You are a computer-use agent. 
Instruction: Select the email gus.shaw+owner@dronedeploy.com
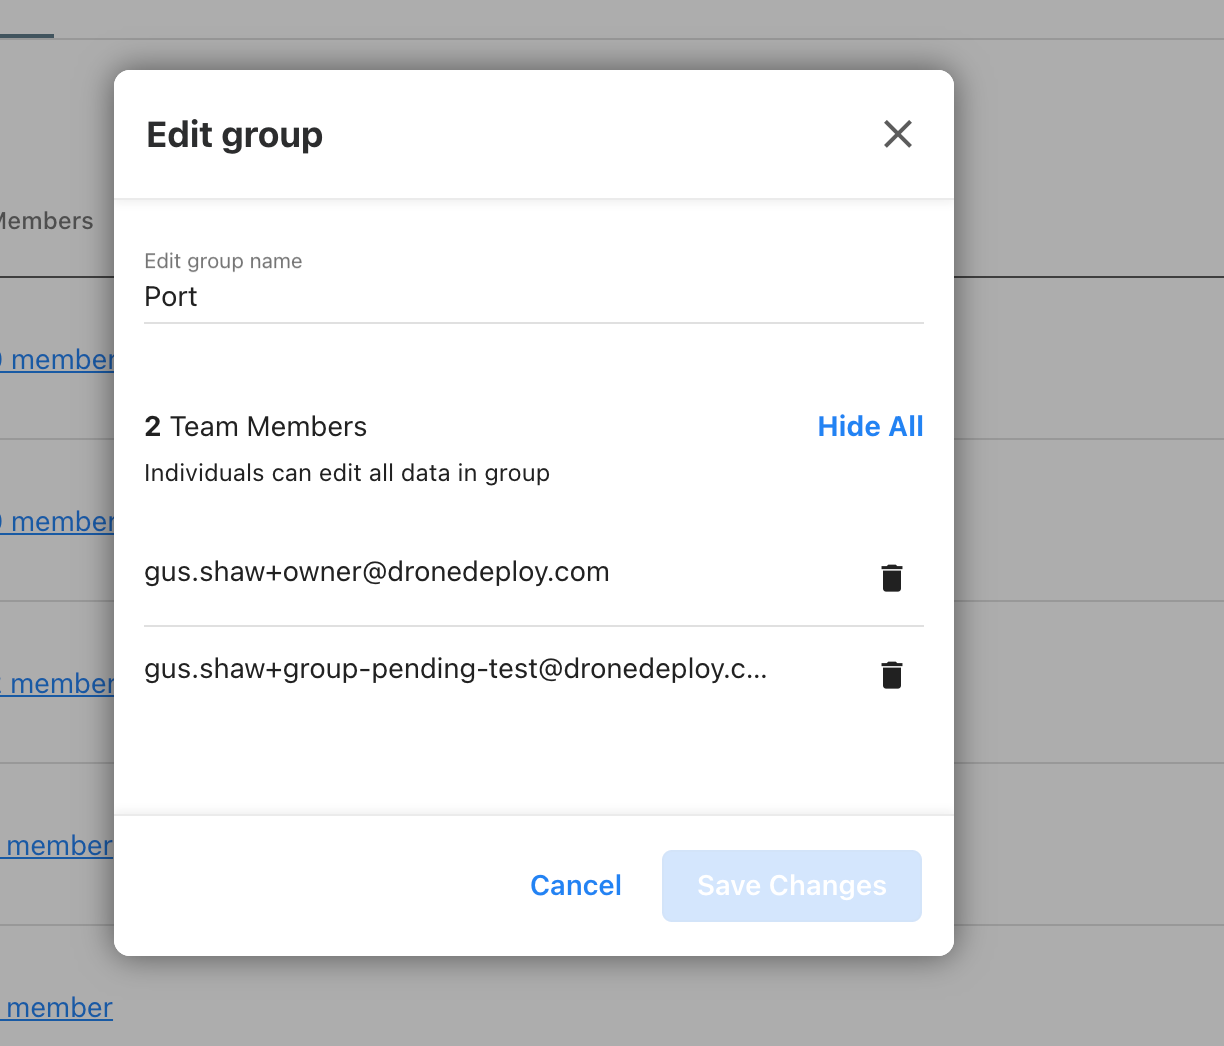point(377,571)
